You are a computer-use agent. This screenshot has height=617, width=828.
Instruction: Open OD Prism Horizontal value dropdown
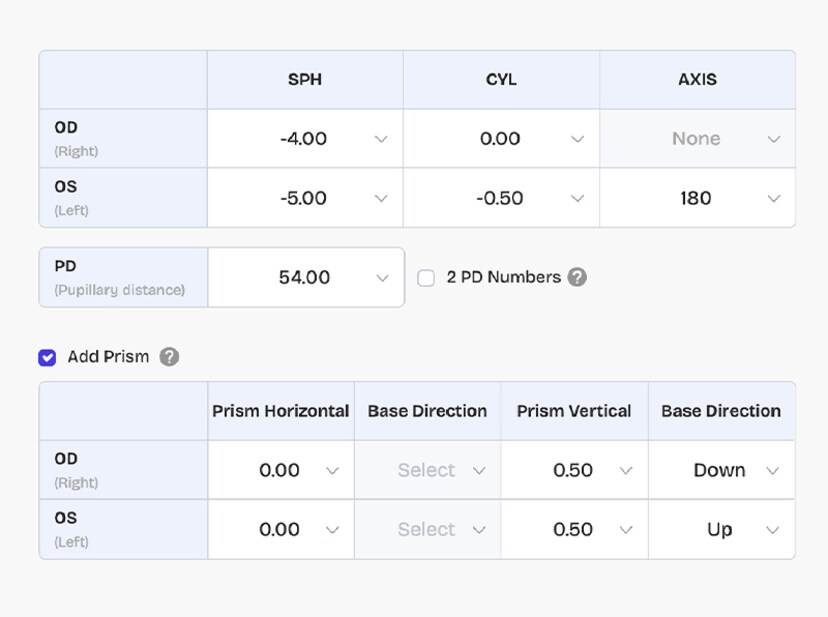click(x=281, y=470)
